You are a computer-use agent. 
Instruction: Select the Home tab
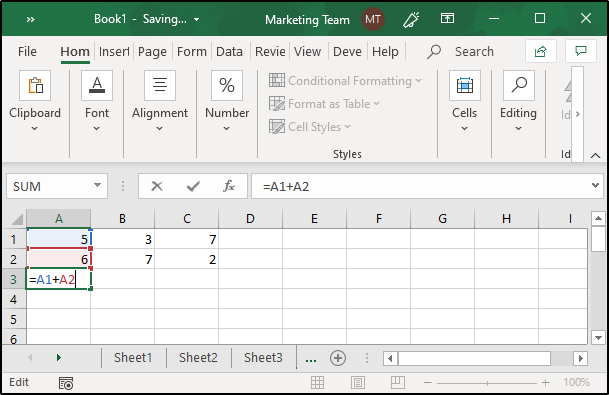point(75,51)
